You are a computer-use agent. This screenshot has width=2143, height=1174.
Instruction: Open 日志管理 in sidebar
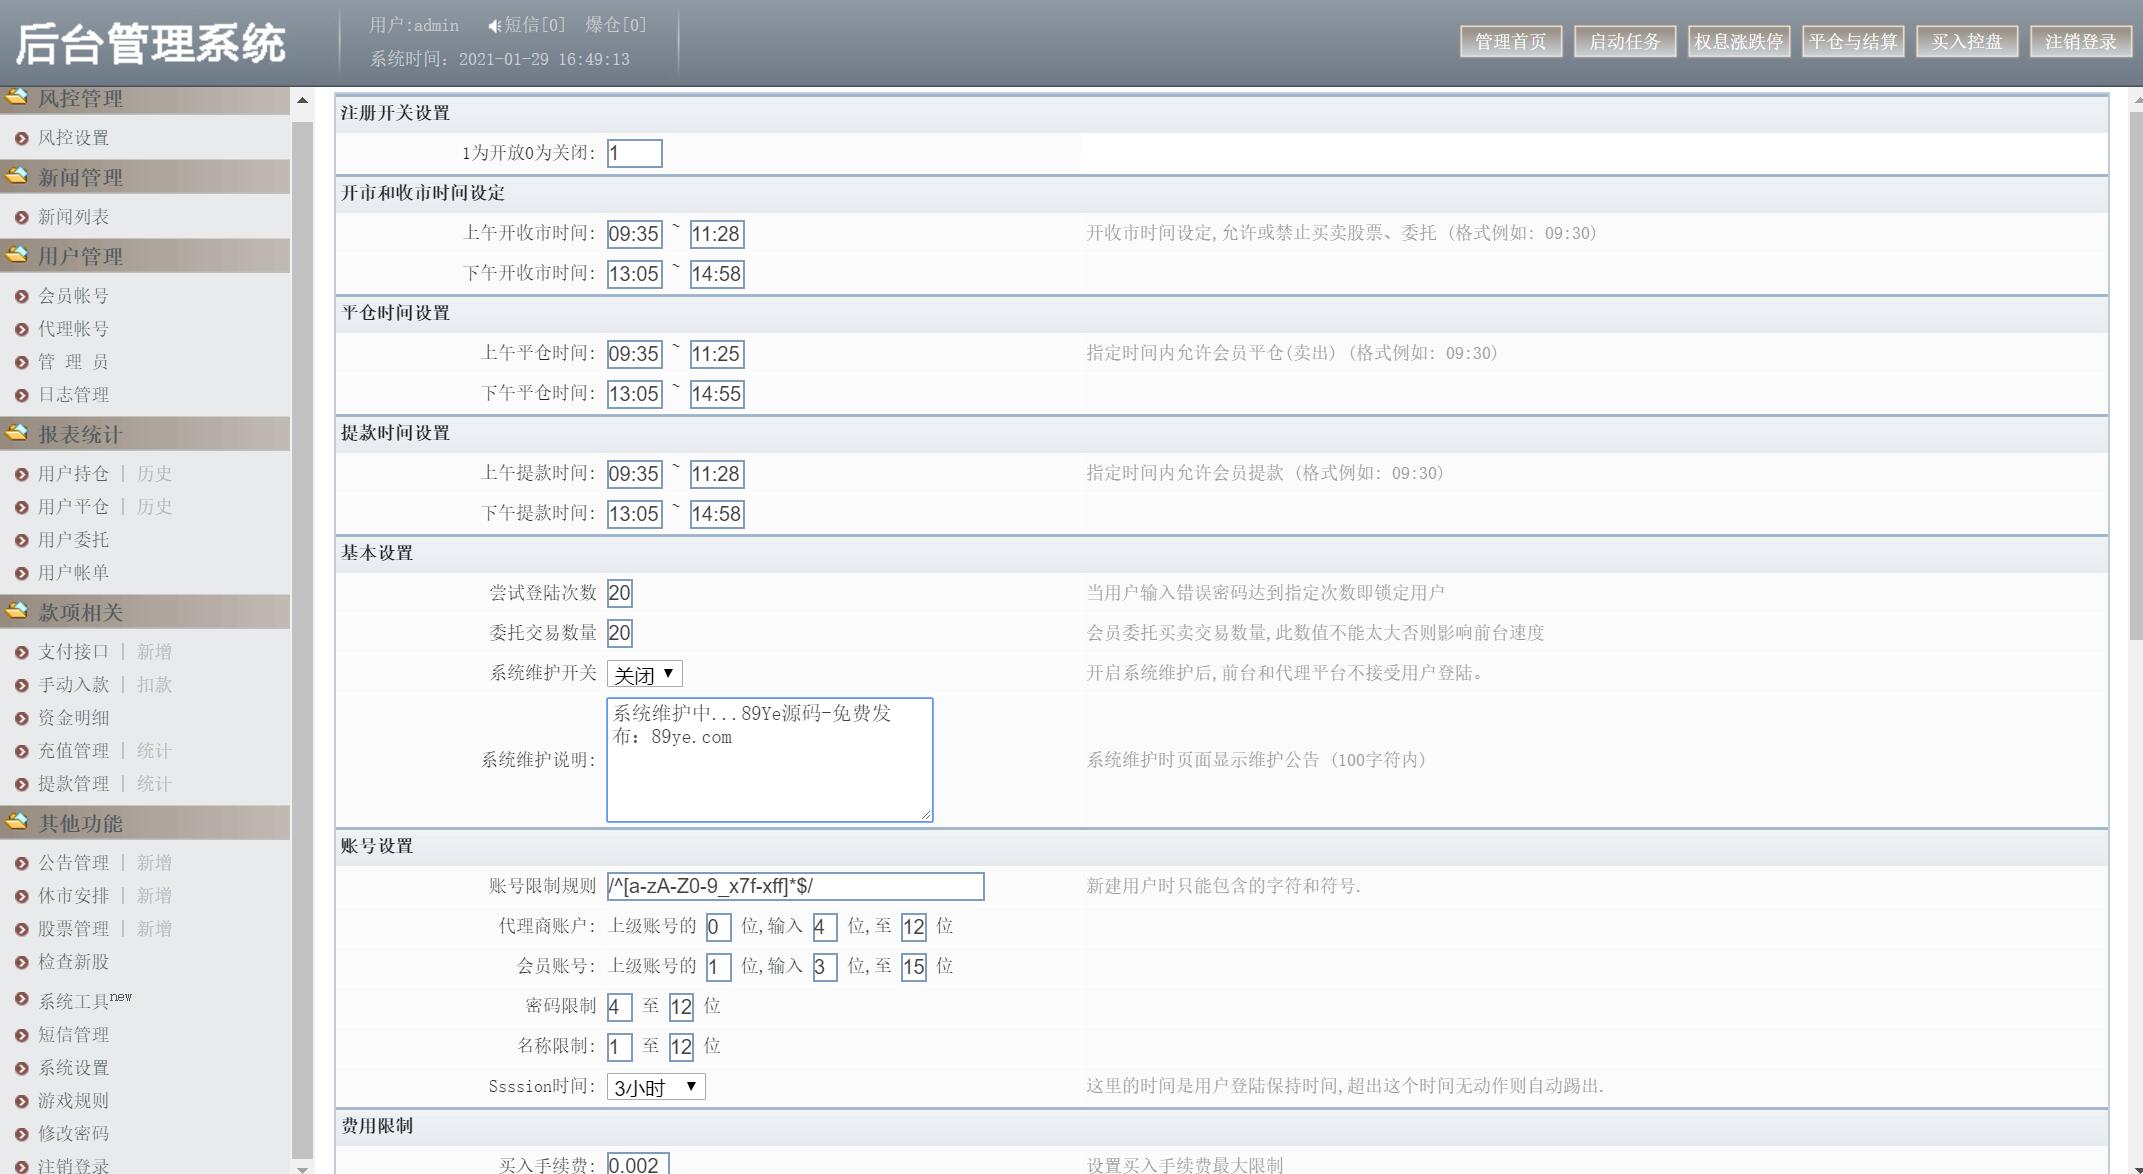coord(73,395)
